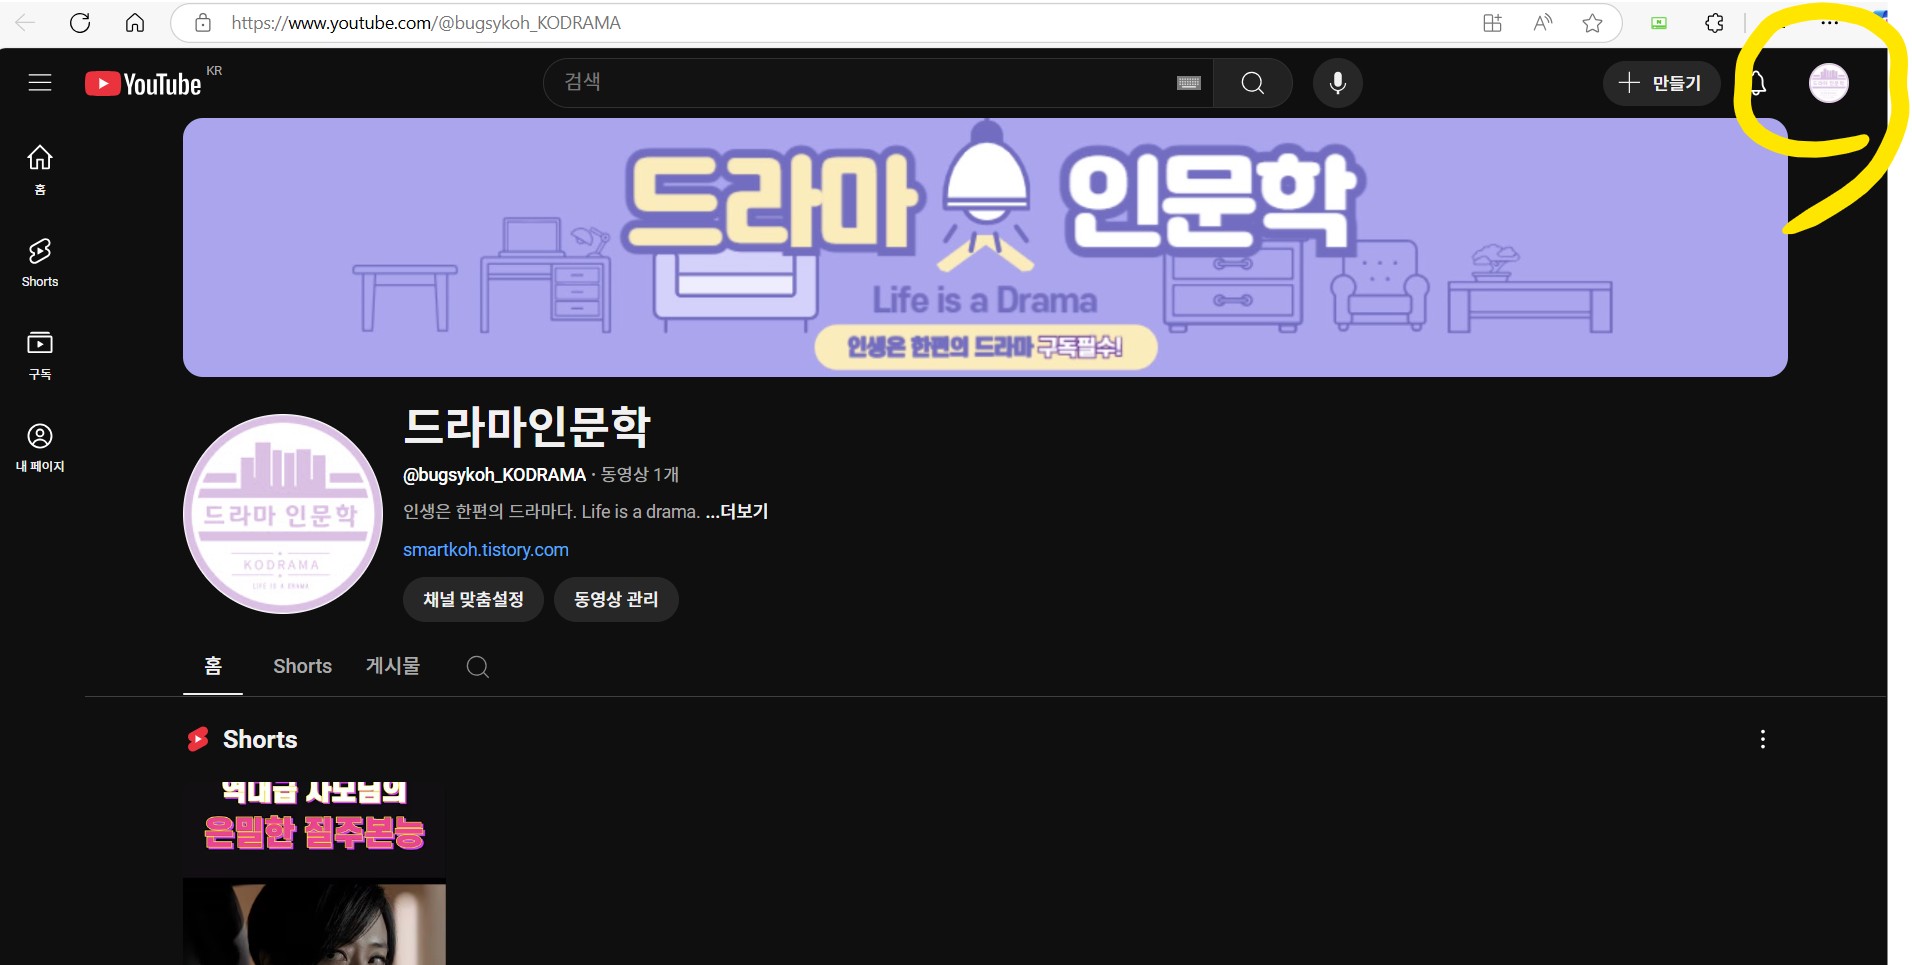Click 채널 맞춤설정 button
Screen dimensions: 1912x965
tap(473, 599)
